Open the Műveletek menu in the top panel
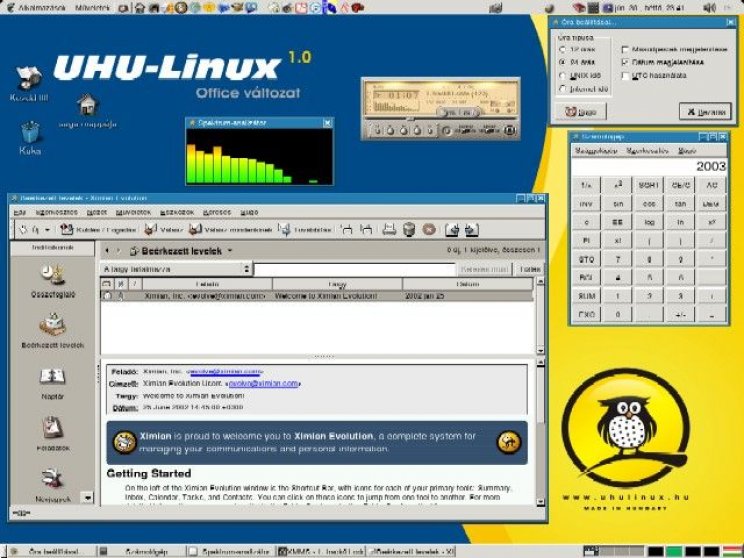Screen dimensions: 744x558 [92, 8]
